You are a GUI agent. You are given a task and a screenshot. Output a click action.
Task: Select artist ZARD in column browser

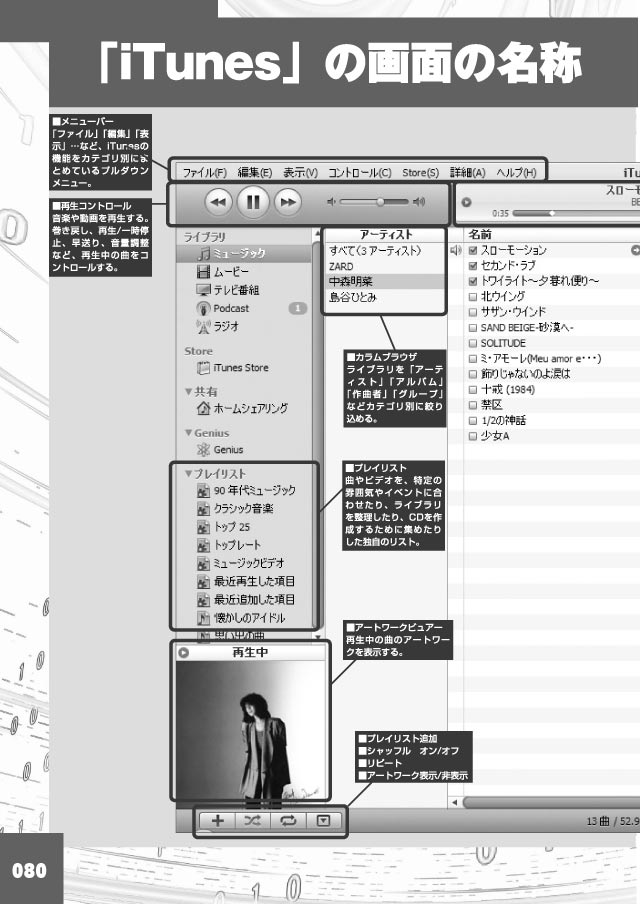pos(341,266)
